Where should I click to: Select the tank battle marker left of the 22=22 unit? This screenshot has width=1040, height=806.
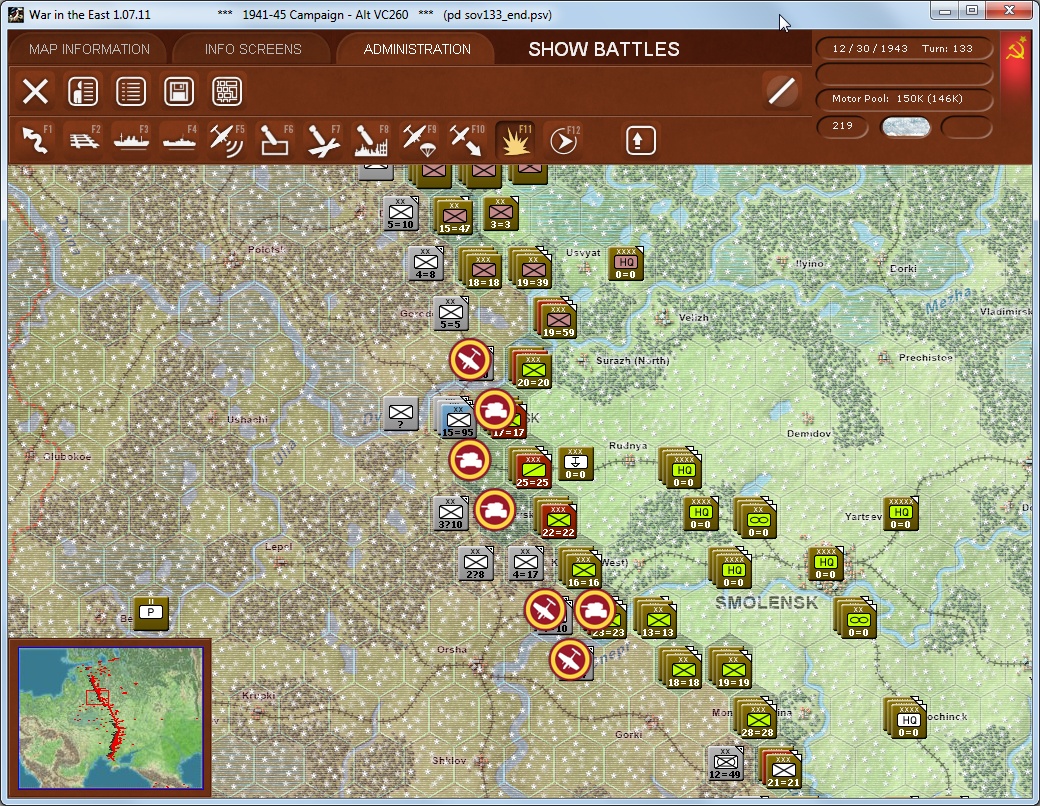point(495,509)
